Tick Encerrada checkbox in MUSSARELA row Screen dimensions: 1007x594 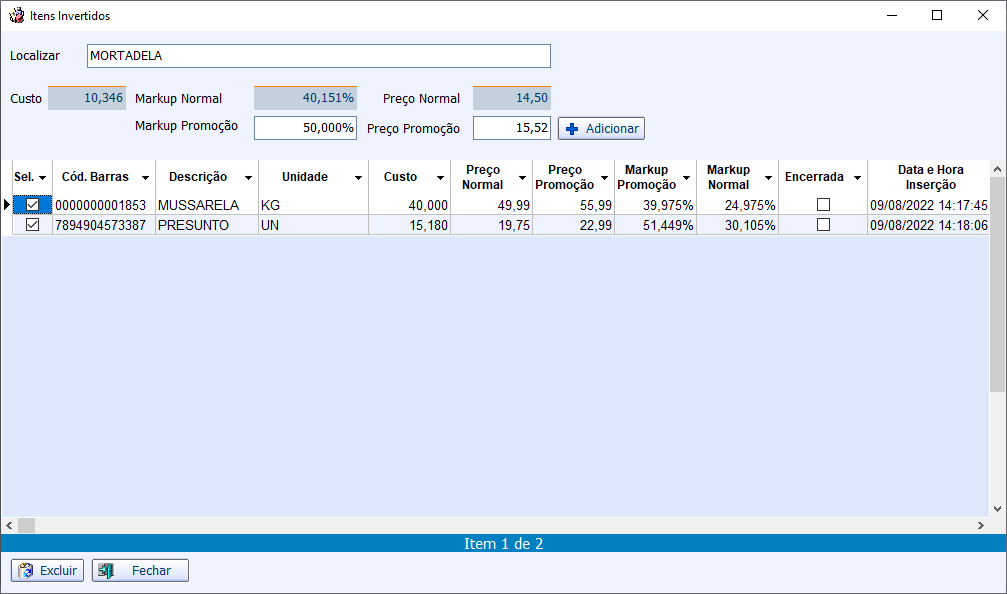[x=823, y=205]
